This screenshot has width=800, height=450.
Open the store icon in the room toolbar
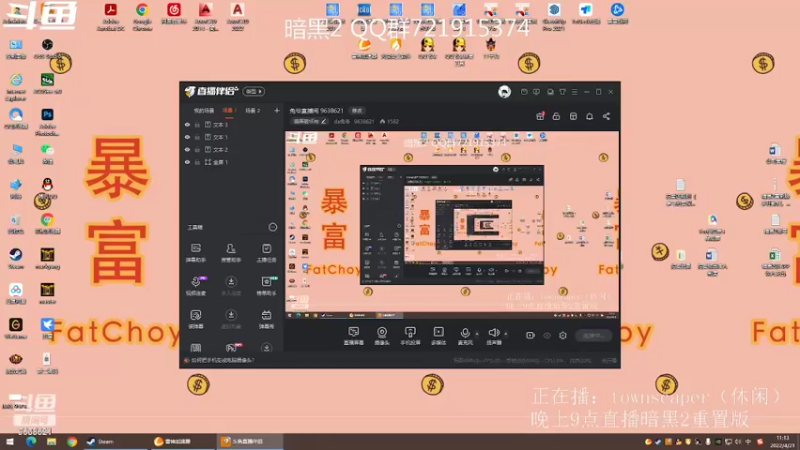[573, 116]
